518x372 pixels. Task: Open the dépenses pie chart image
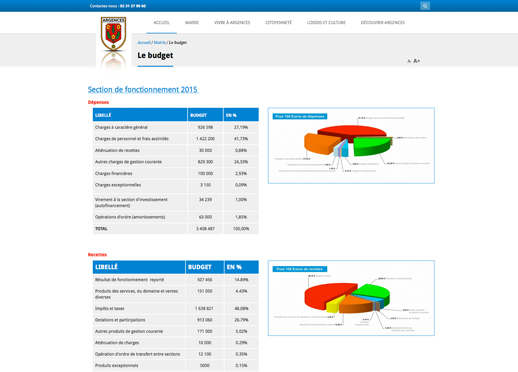[351, 145]
